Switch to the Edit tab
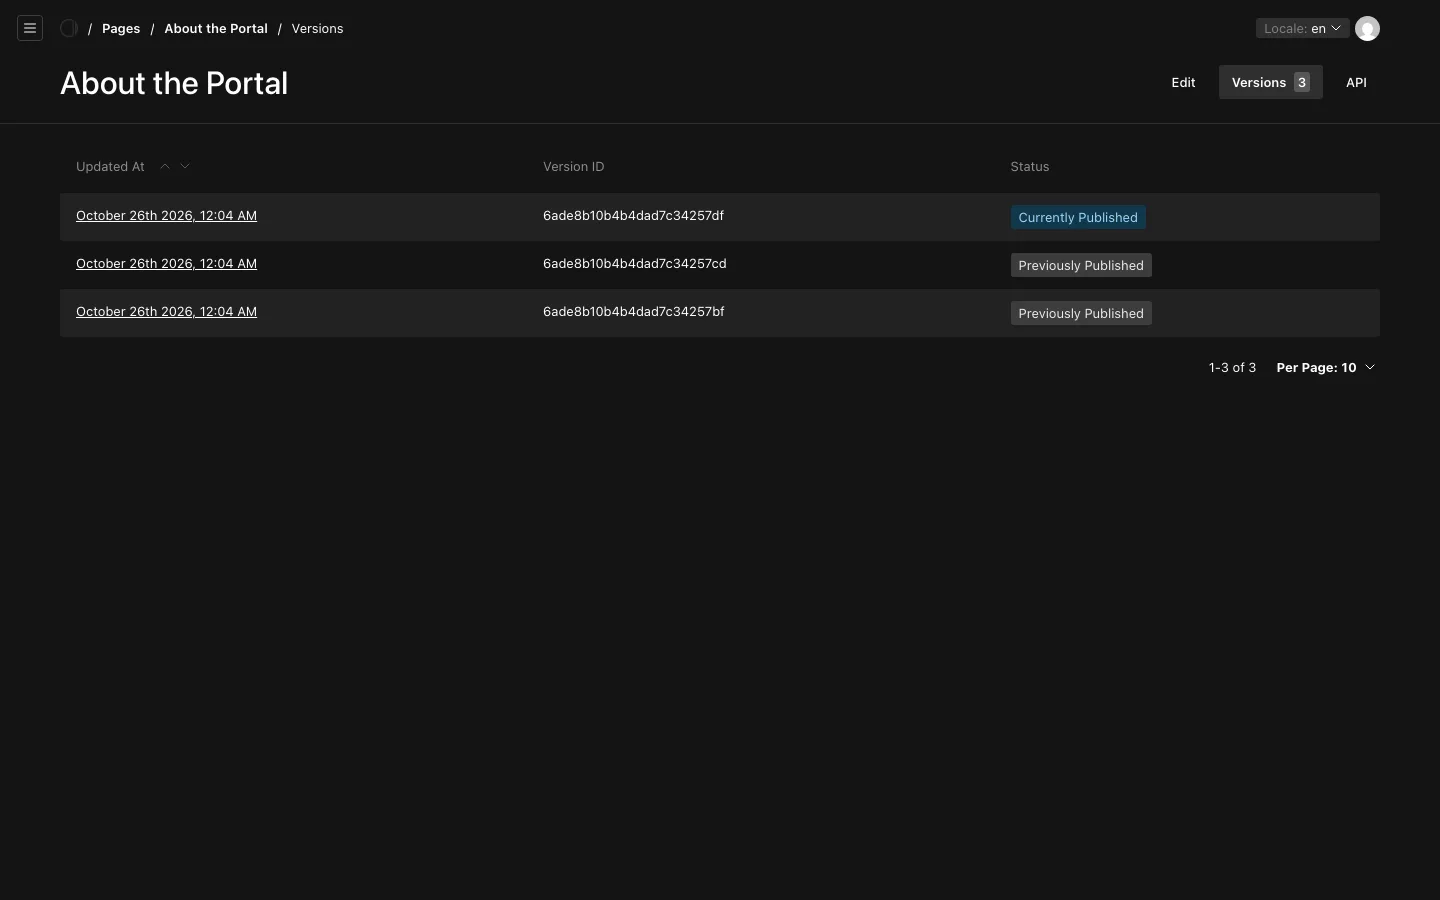Viewport: 1440px width, 900px height. point(1183,82)
